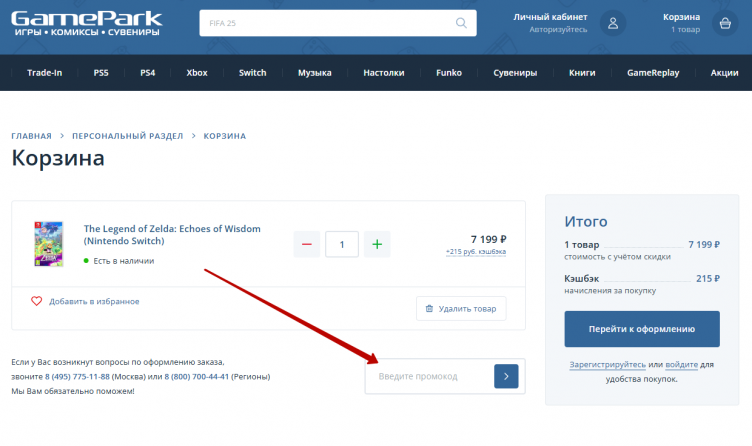This screenshot has width=752, height=446.
Task: Click the search magnifier icon
Action: [461, 22]
